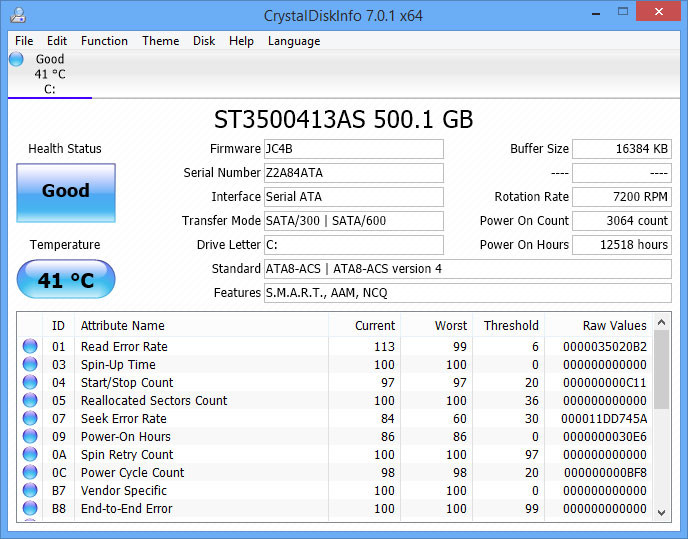Image resolution: width=688 pixels, height=539 pixels.
Task: Select the C: drive tab
Action: point(50,74)
